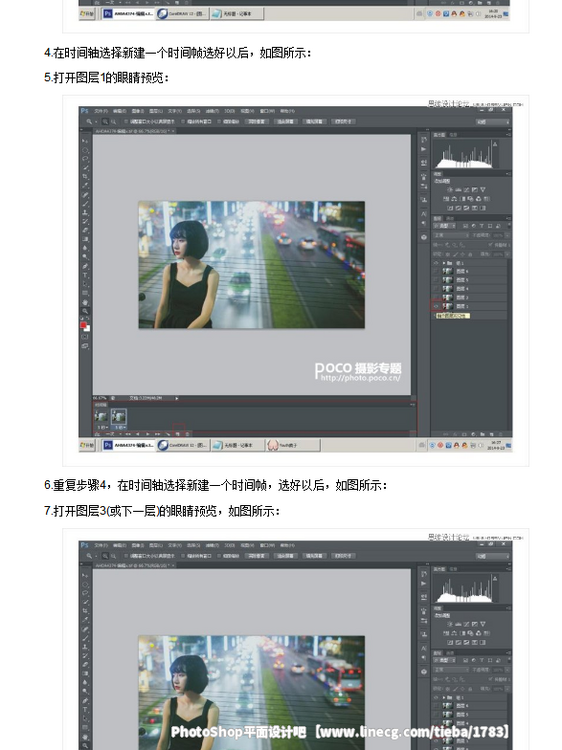
Task: Add Hue/Saturation adjustment in step-5 screenshot
Action: tap(446, 199)
